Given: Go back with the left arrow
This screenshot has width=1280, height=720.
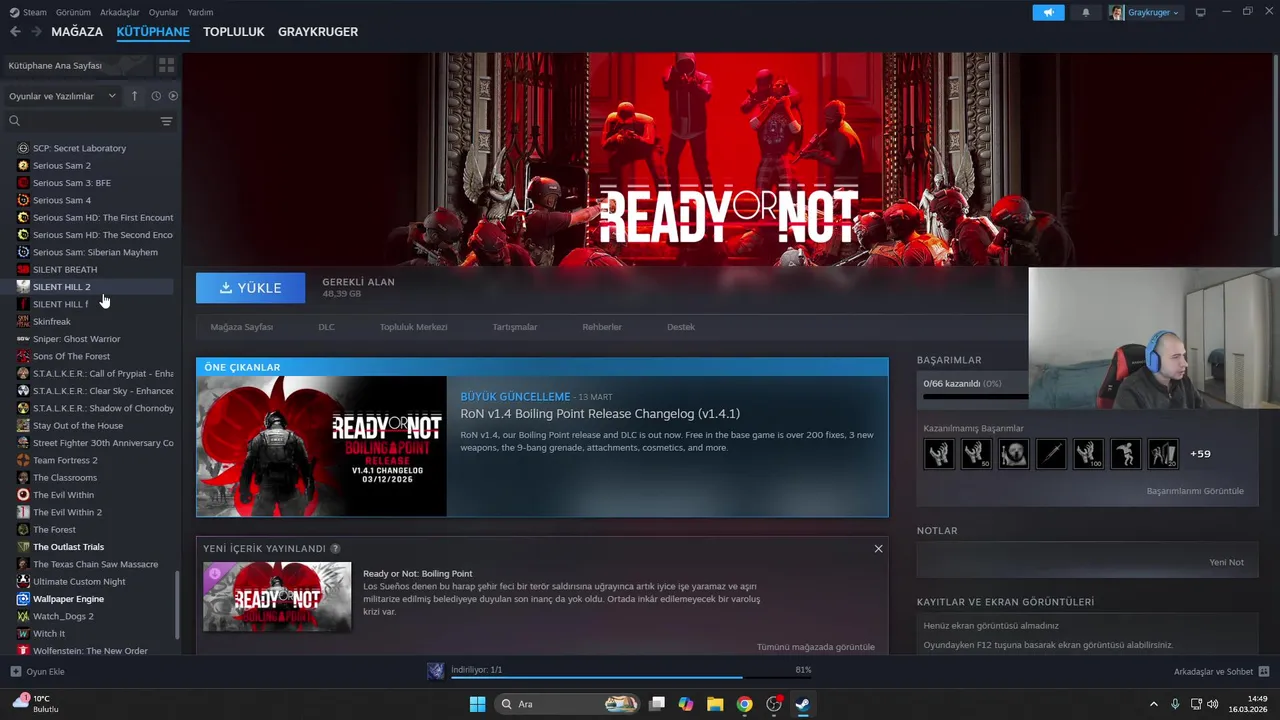Looking at the screenshot, I should pos(15,32).
